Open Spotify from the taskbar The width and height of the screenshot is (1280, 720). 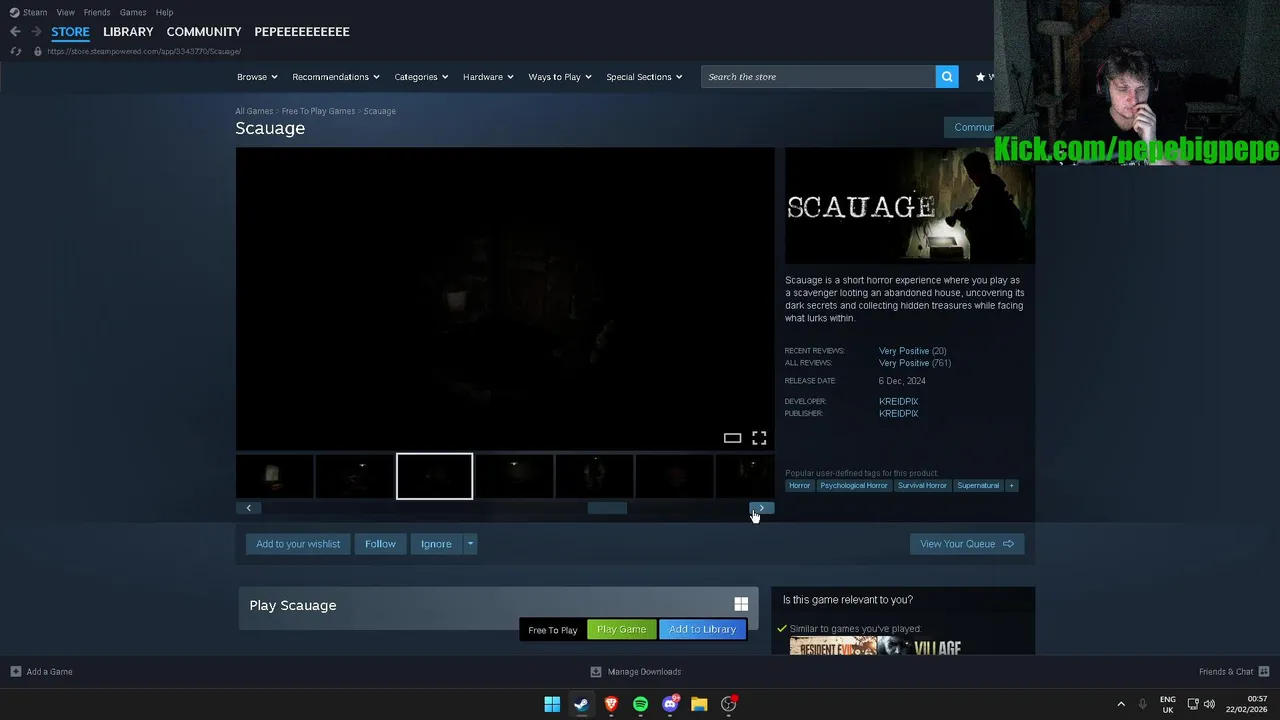[x=640, y=704]
